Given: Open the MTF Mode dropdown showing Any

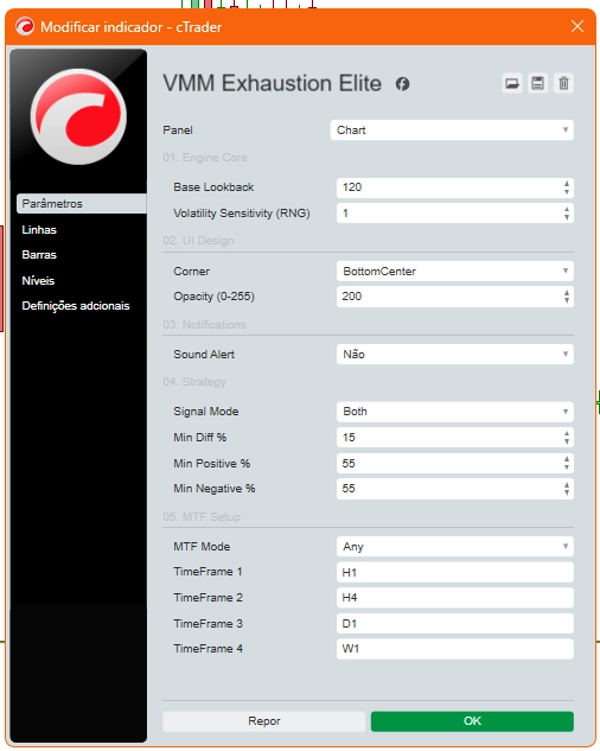Looking at the screenshot, I should [x=455, y=546].
